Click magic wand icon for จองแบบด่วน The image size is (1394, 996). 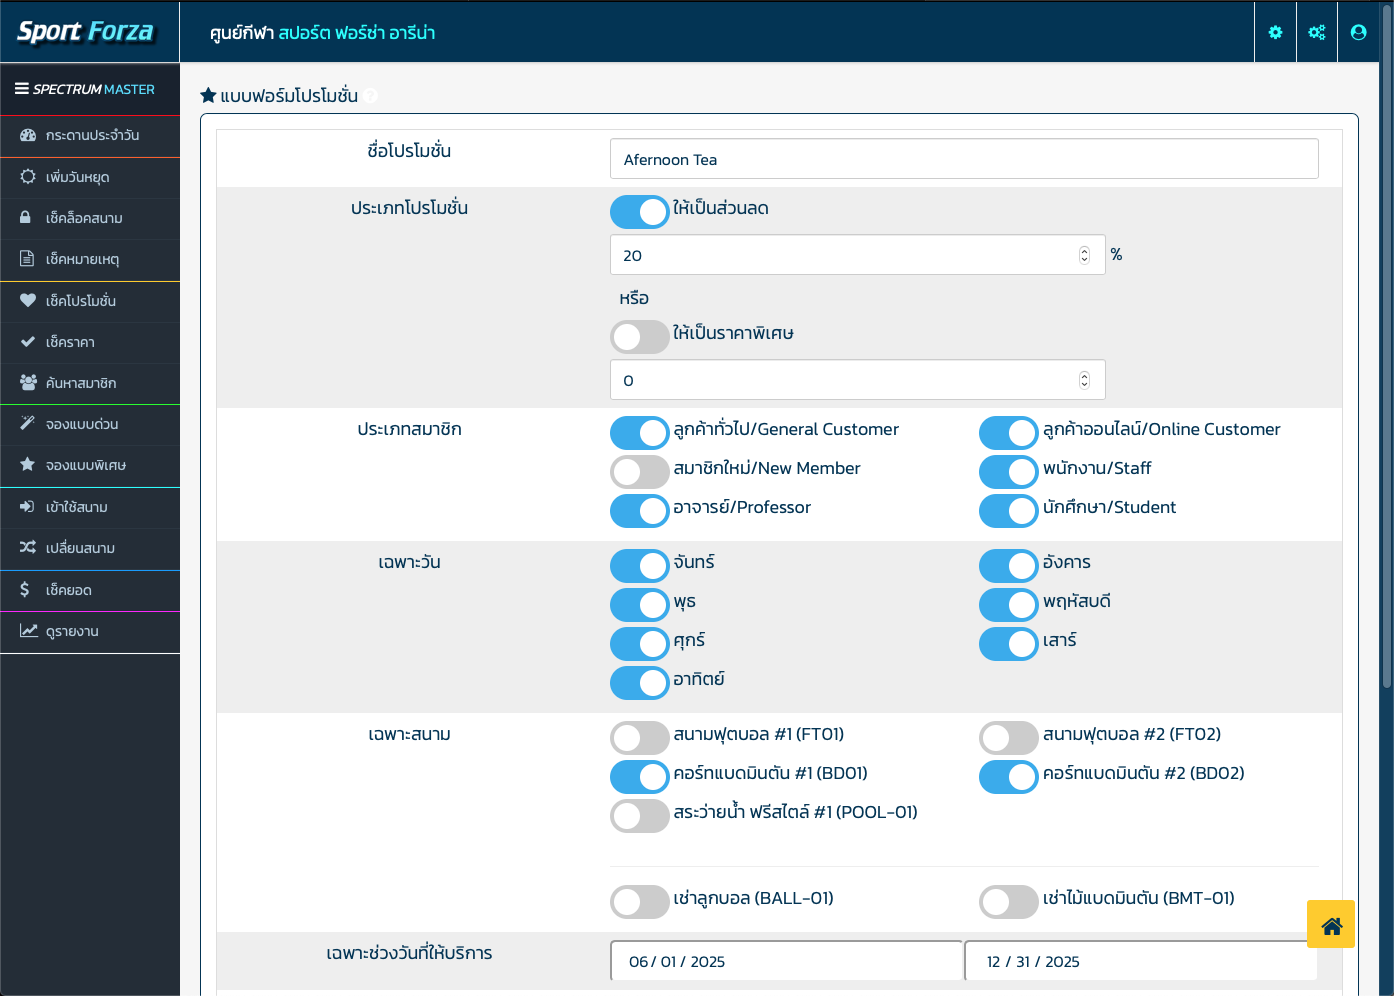[28, 424]
